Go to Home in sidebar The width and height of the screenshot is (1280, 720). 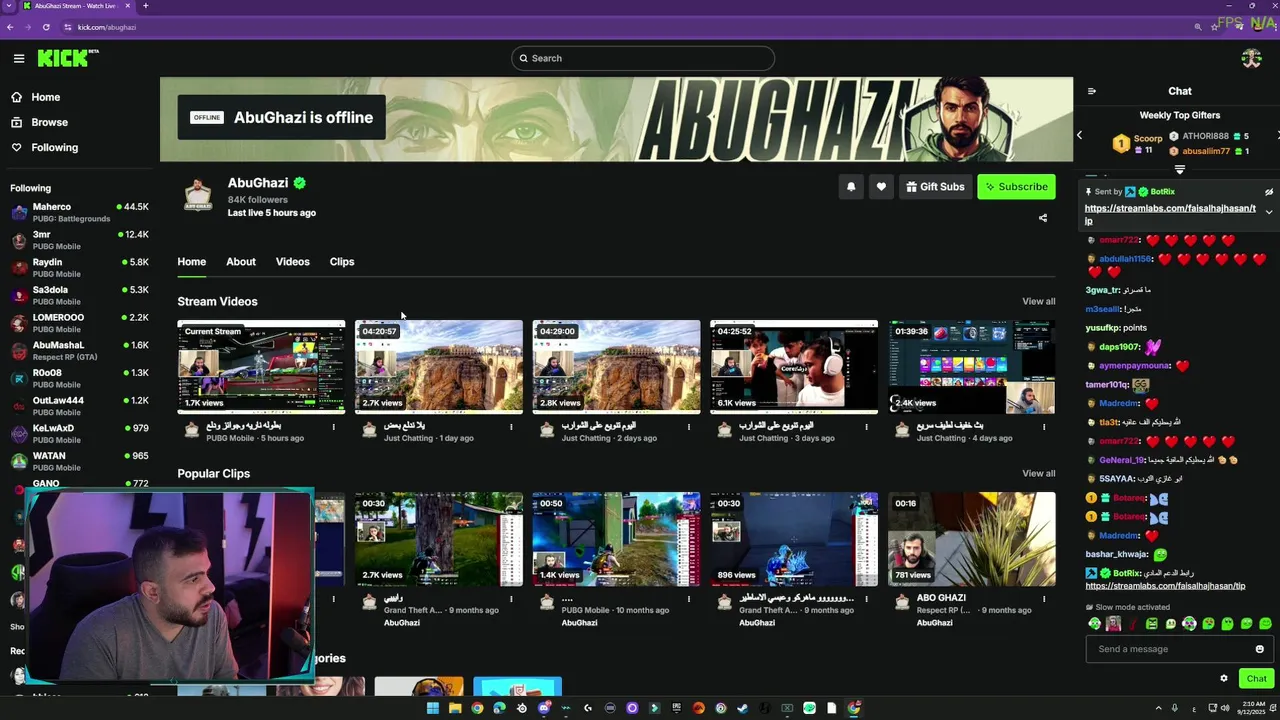36,97
